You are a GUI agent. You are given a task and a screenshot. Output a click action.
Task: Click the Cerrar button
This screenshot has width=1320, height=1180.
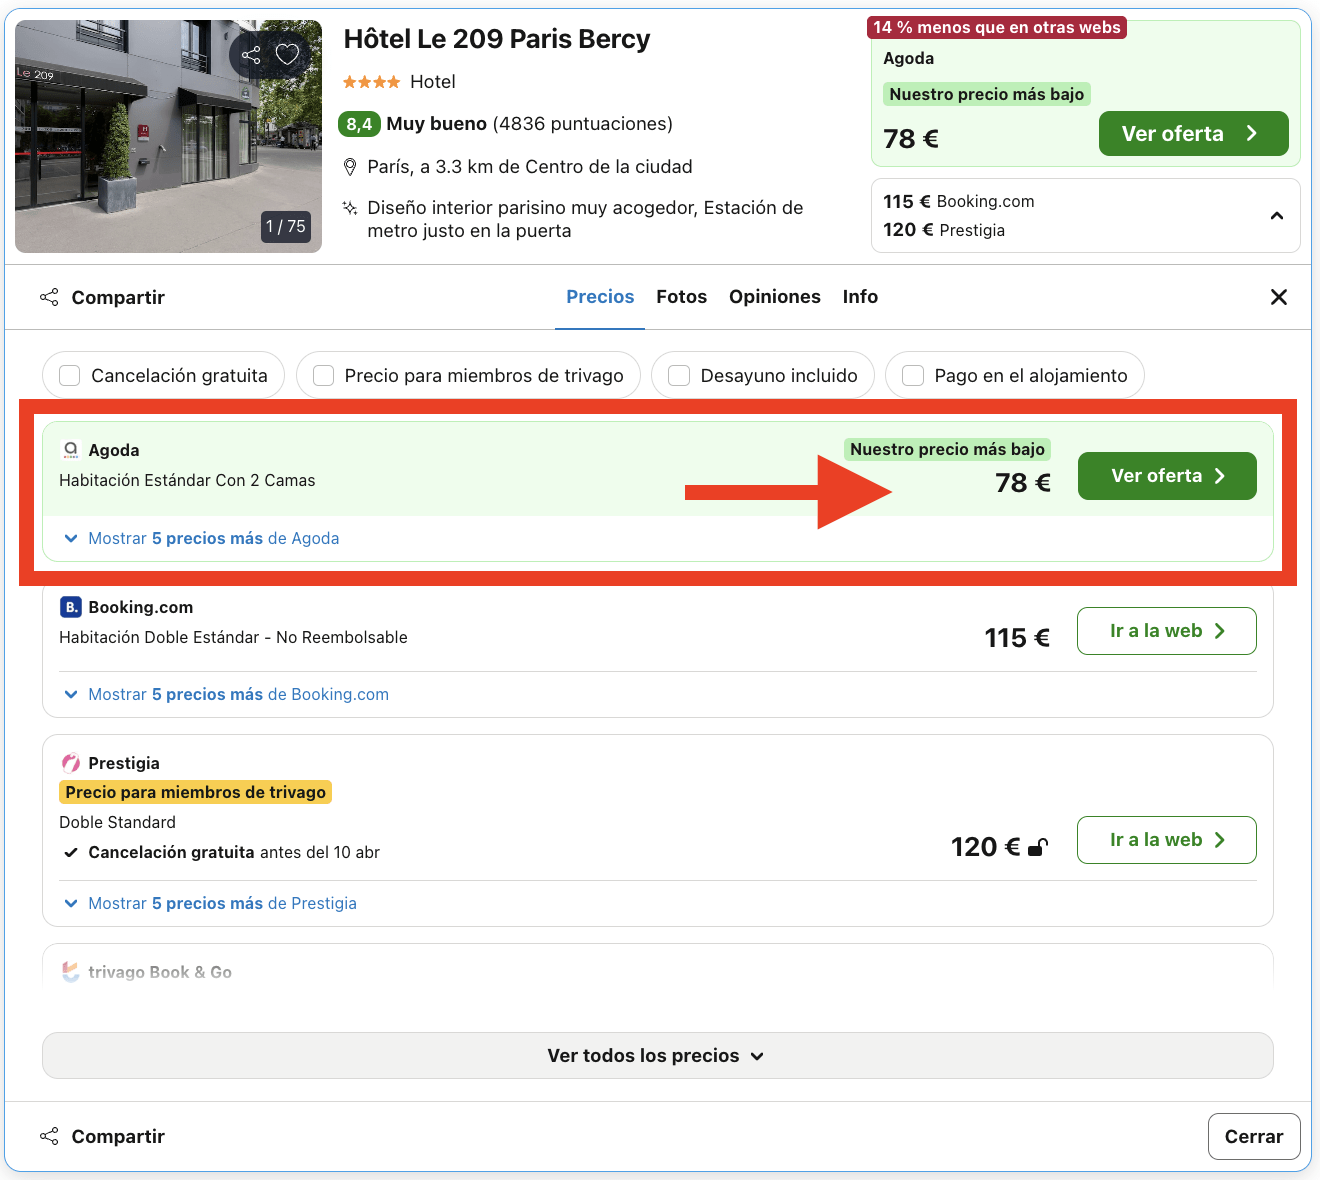(x=1254, y=1137)
